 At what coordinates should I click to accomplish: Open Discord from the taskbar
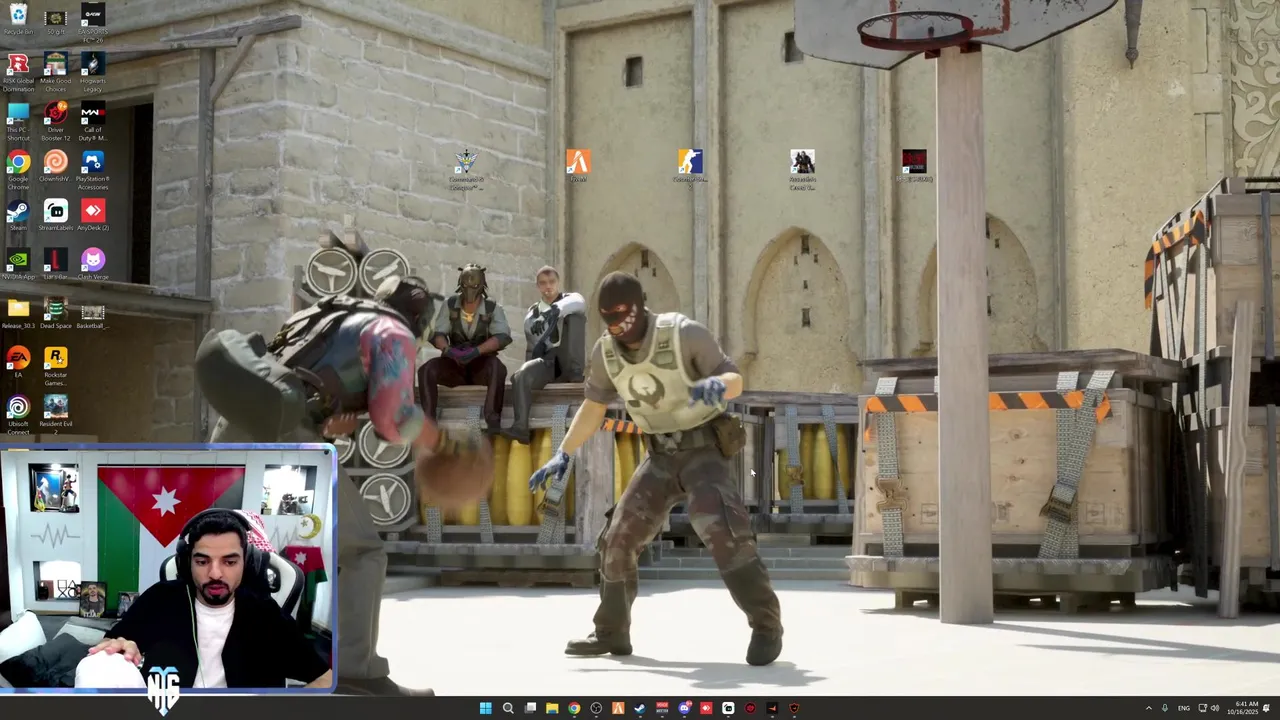pos(684,708)
